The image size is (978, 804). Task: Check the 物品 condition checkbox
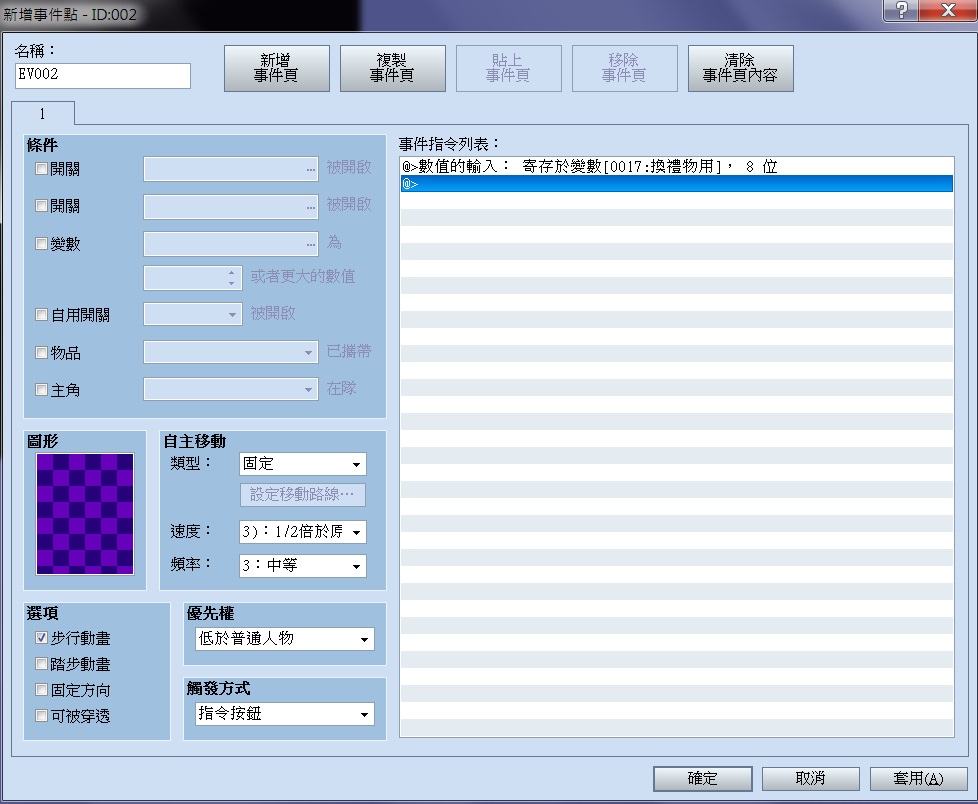click(41, 353)
